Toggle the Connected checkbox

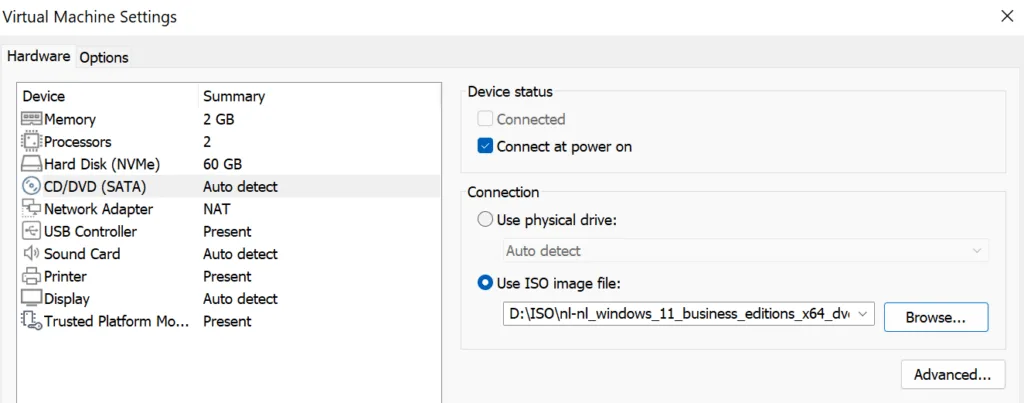[486, 119]
